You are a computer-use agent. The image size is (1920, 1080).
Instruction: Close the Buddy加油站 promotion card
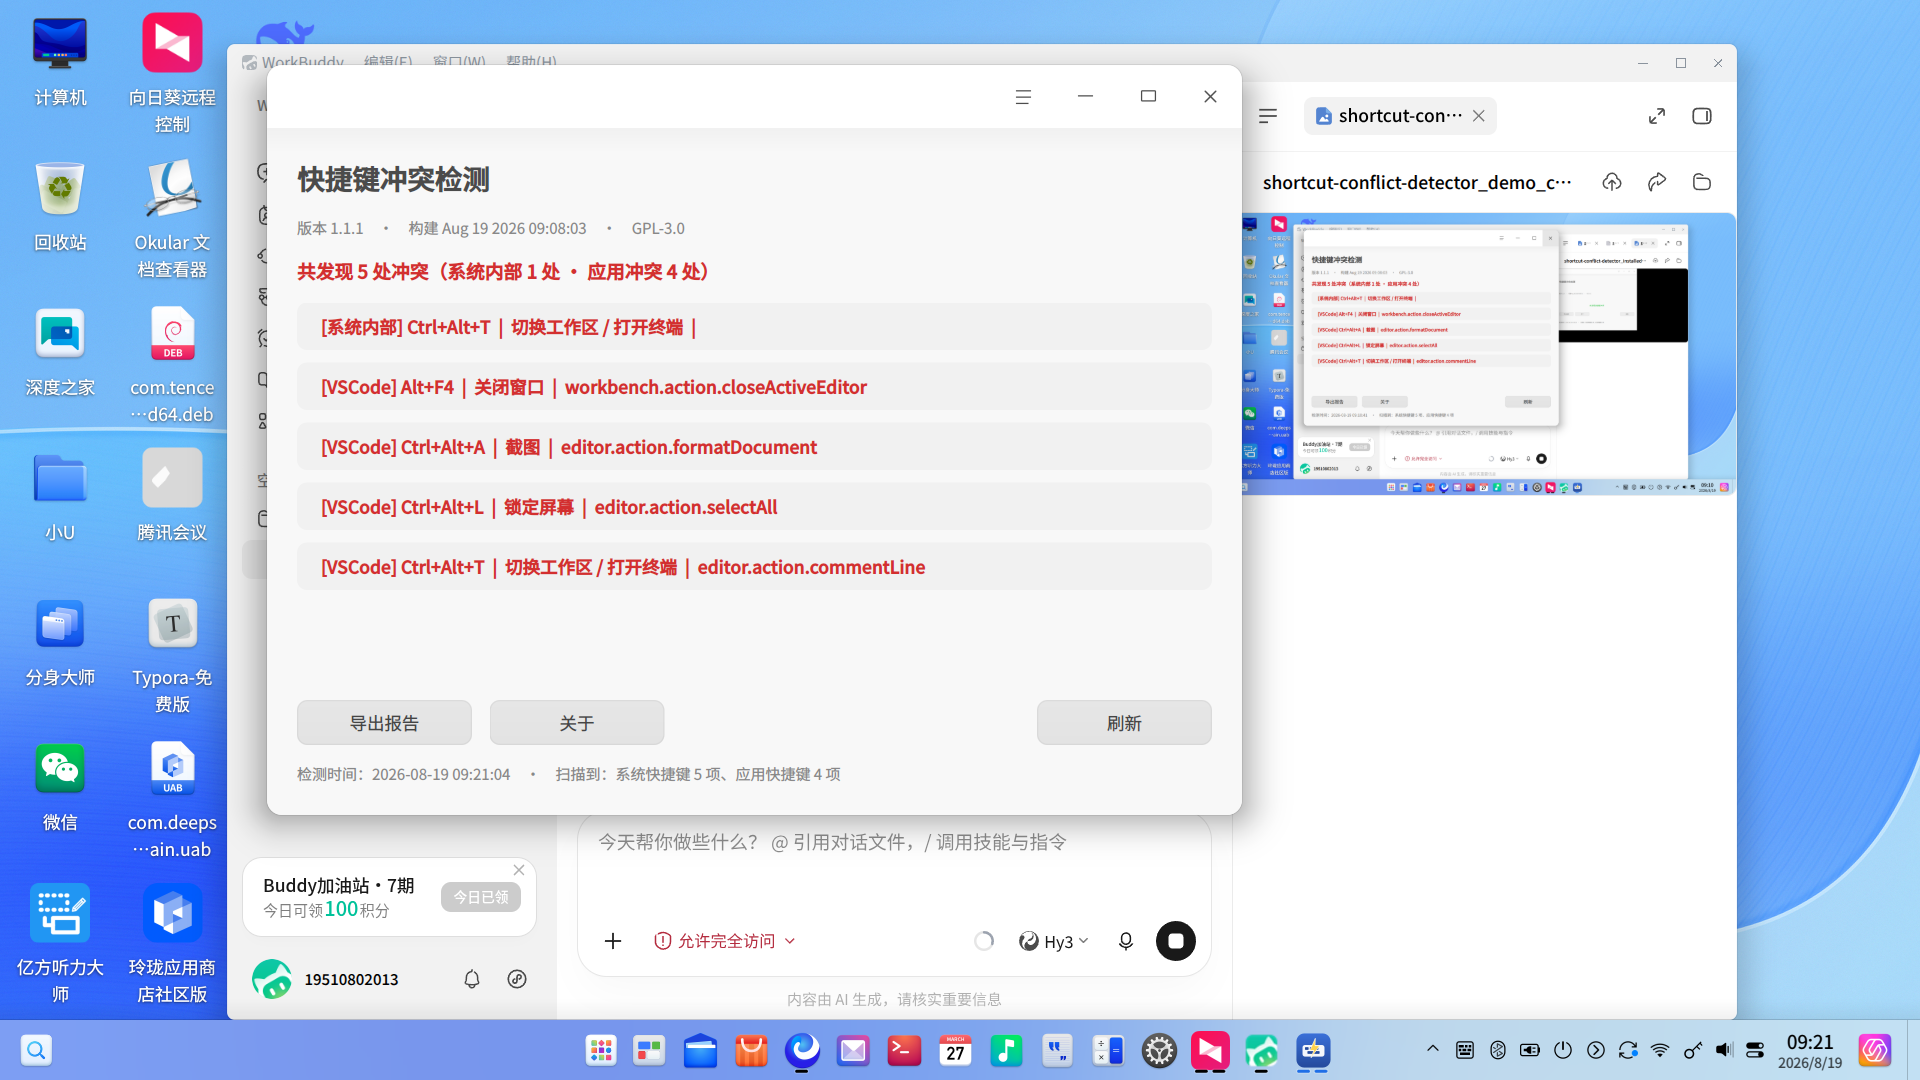tap(519, 870)
